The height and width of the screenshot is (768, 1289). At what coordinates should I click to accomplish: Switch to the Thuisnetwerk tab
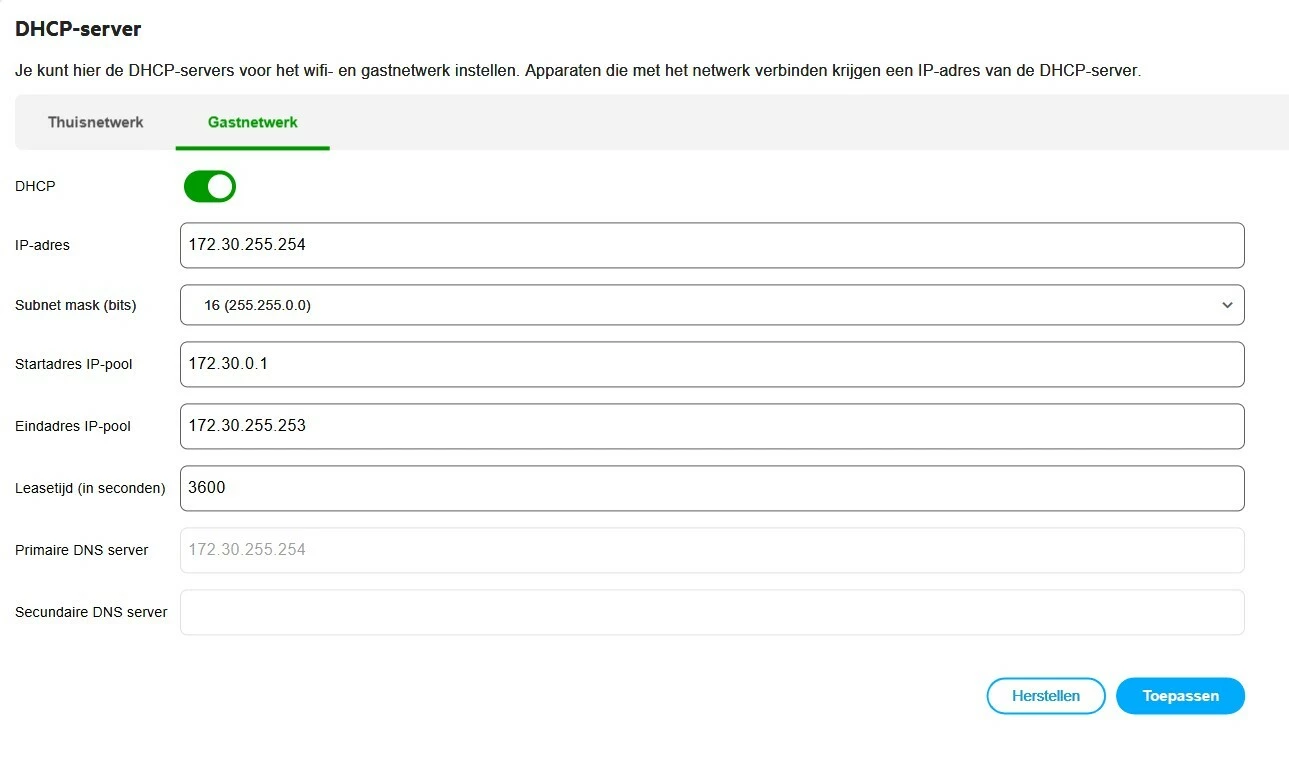(x=96, y=122)
